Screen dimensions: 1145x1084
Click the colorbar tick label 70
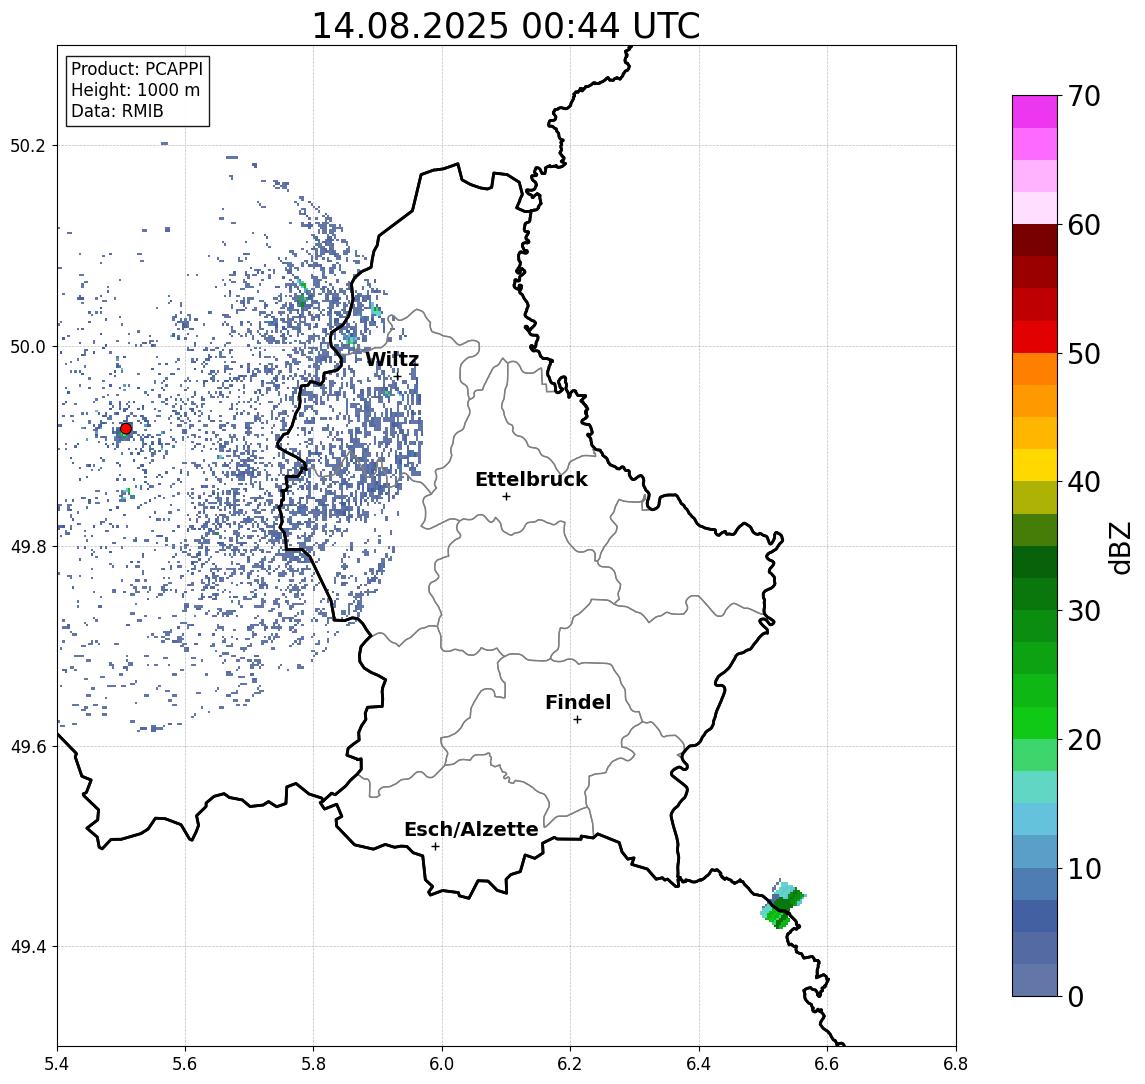click(x=1084, y=96)
